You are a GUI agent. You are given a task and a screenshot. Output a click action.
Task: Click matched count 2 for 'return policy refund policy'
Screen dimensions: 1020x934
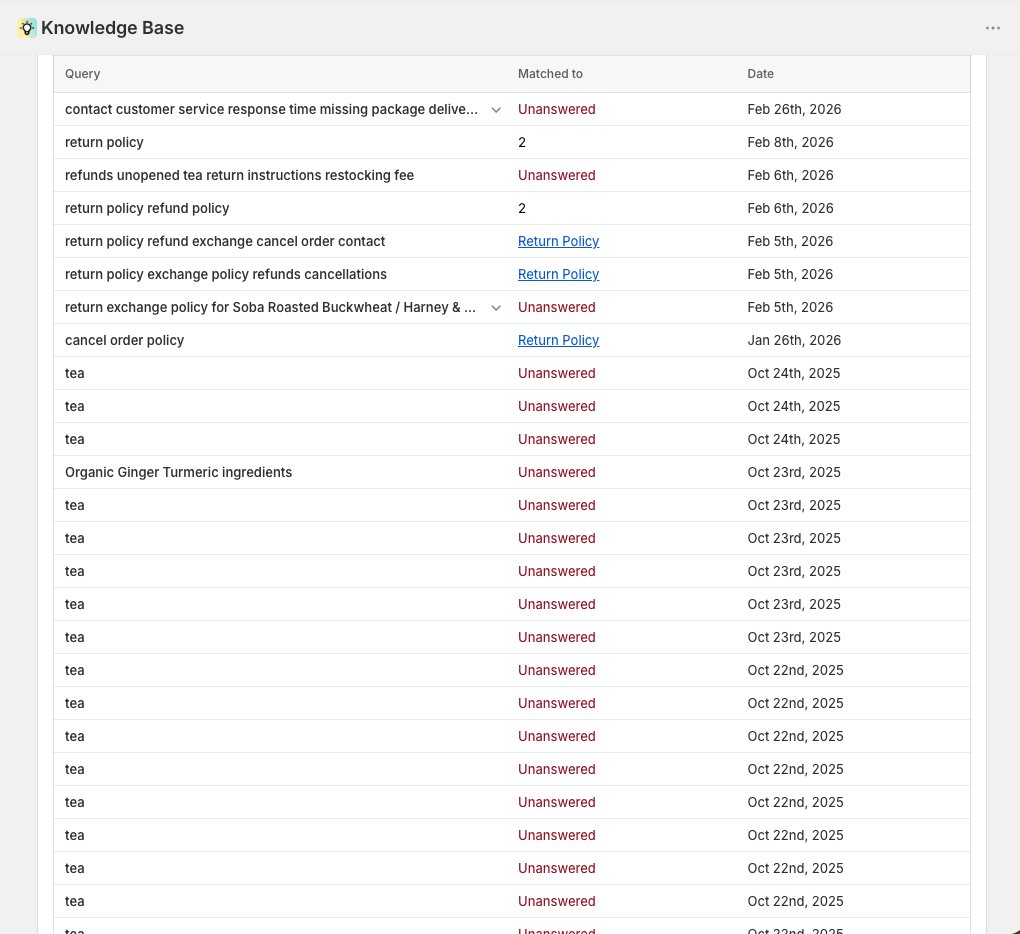click(x=522, y=208)
